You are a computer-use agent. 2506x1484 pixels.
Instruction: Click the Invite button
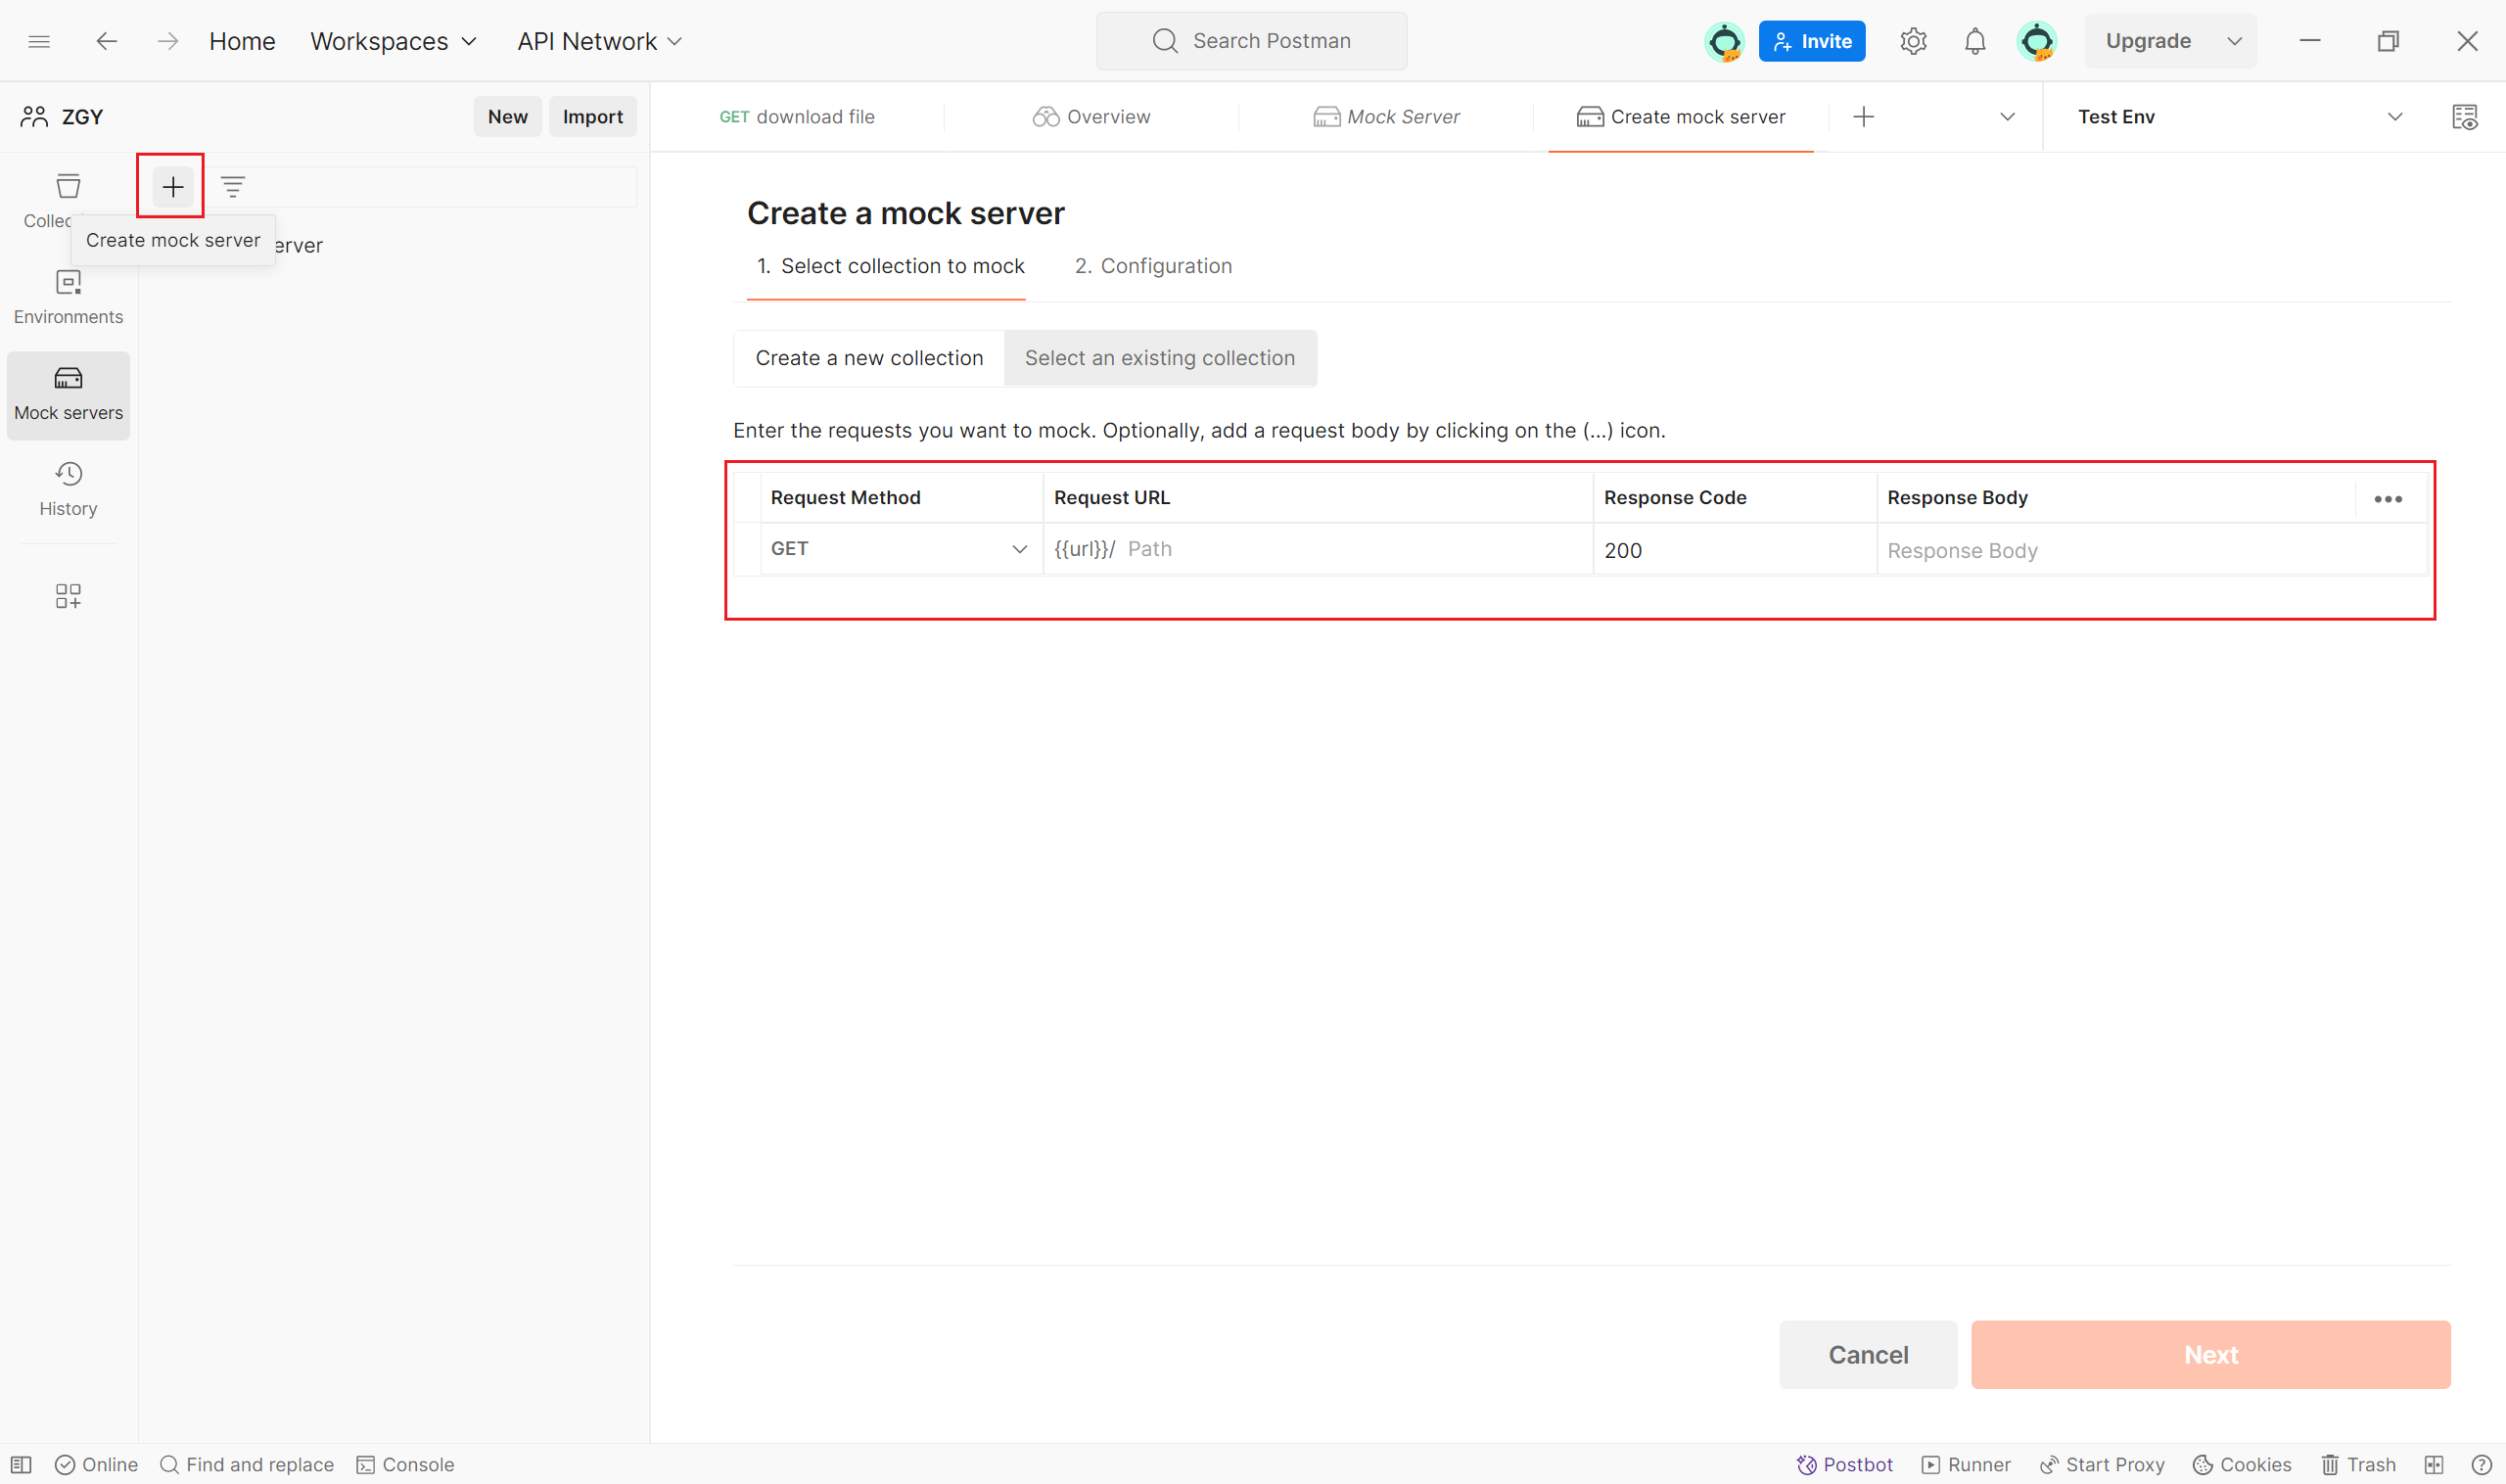coord(1811,41)
